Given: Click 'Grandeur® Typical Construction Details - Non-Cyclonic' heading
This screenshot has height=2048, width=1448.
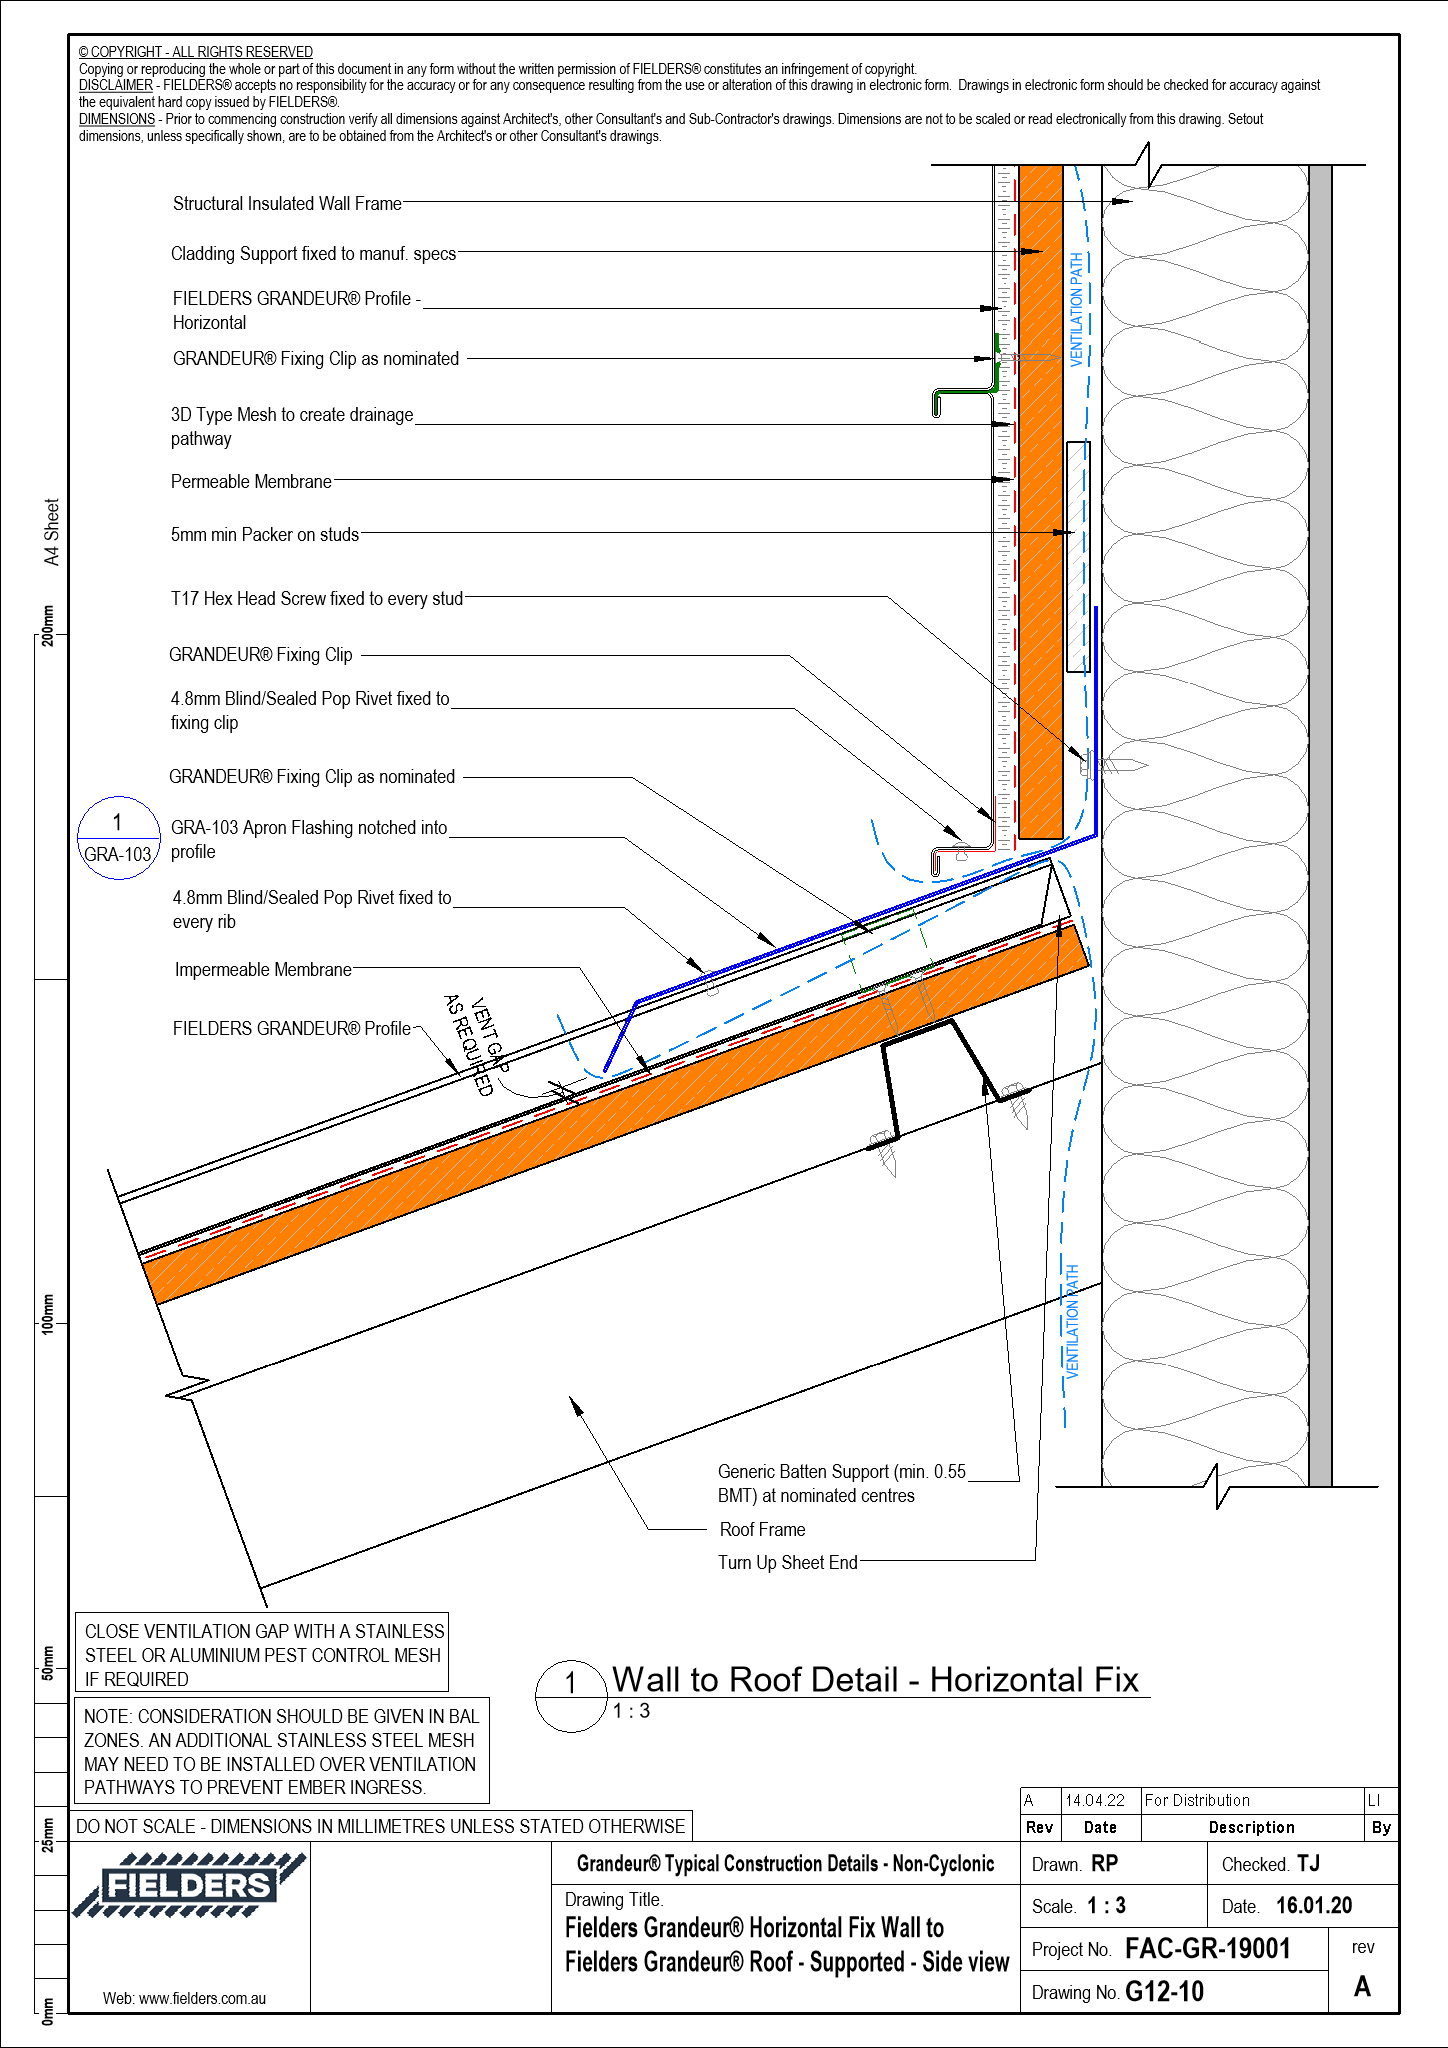Looking at the screenshot, I should tap(786, 1863).
